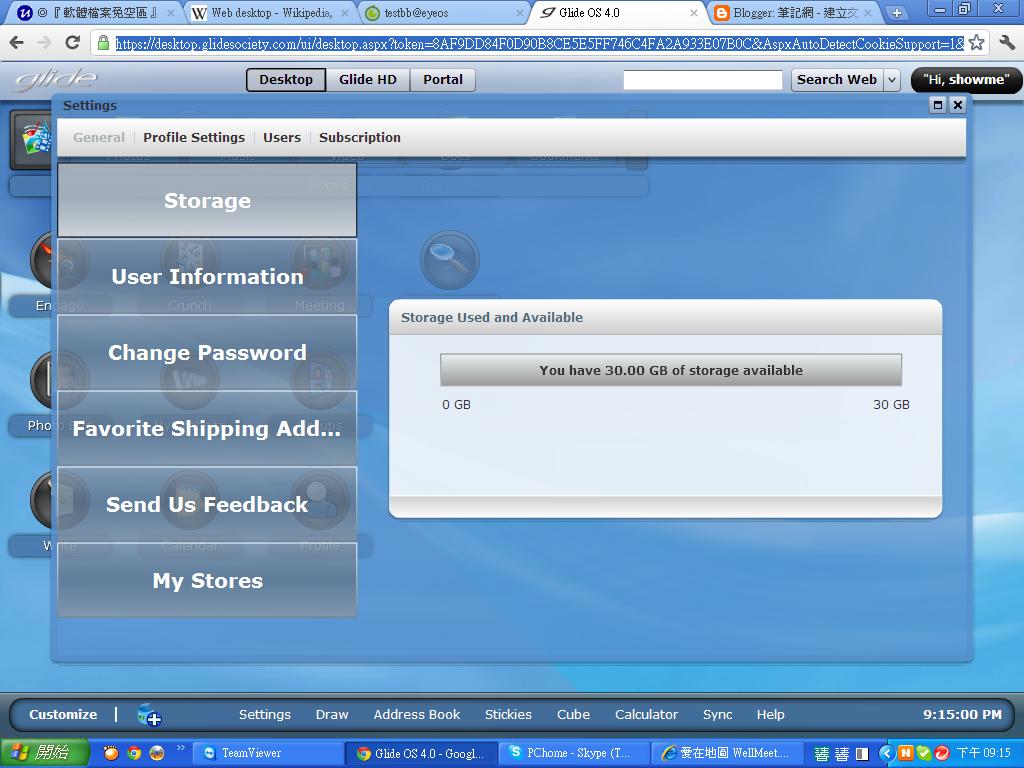Click the colorful app icon at top-left desktop
The height and width of the screenshot is (768, 1024).
click(33, 138)
